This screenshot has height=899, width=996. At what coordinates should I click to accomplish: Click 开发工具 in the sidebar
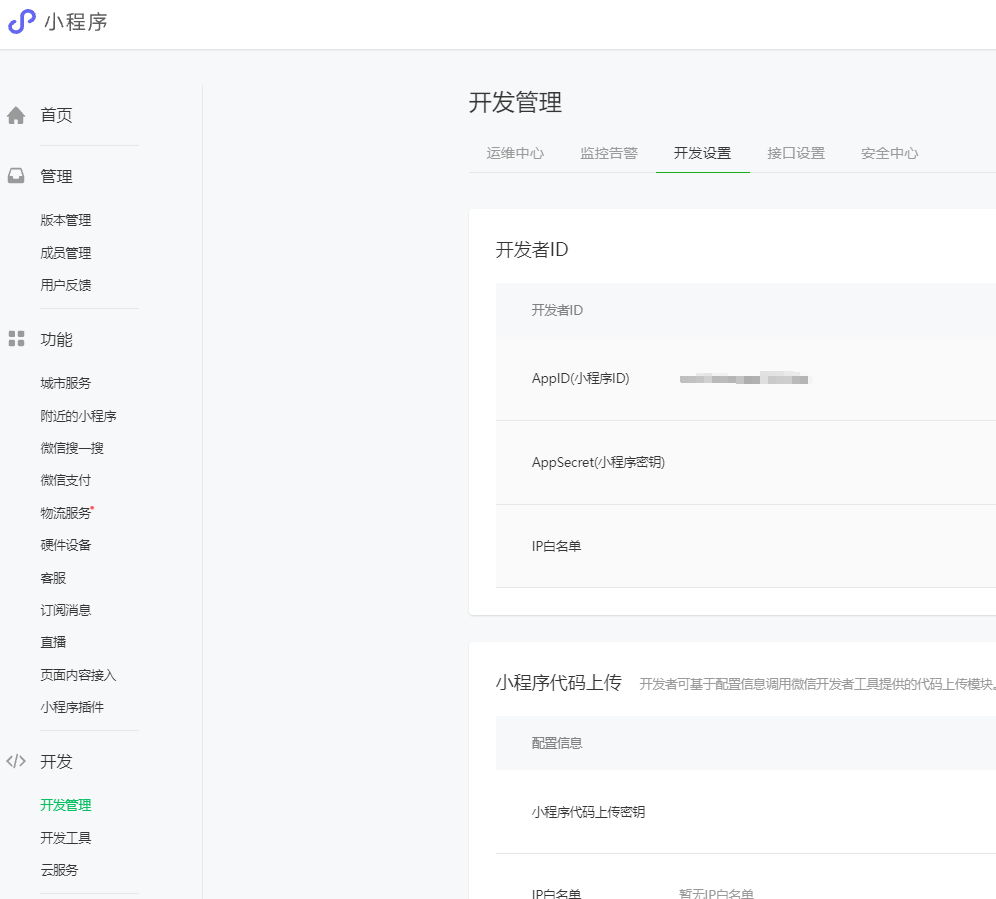coord(66,838)
